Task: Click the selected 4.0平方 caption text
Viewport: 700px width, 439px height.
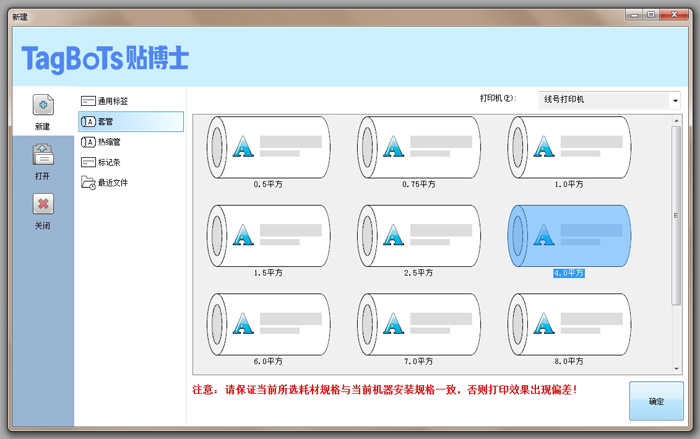Action: 569,273
